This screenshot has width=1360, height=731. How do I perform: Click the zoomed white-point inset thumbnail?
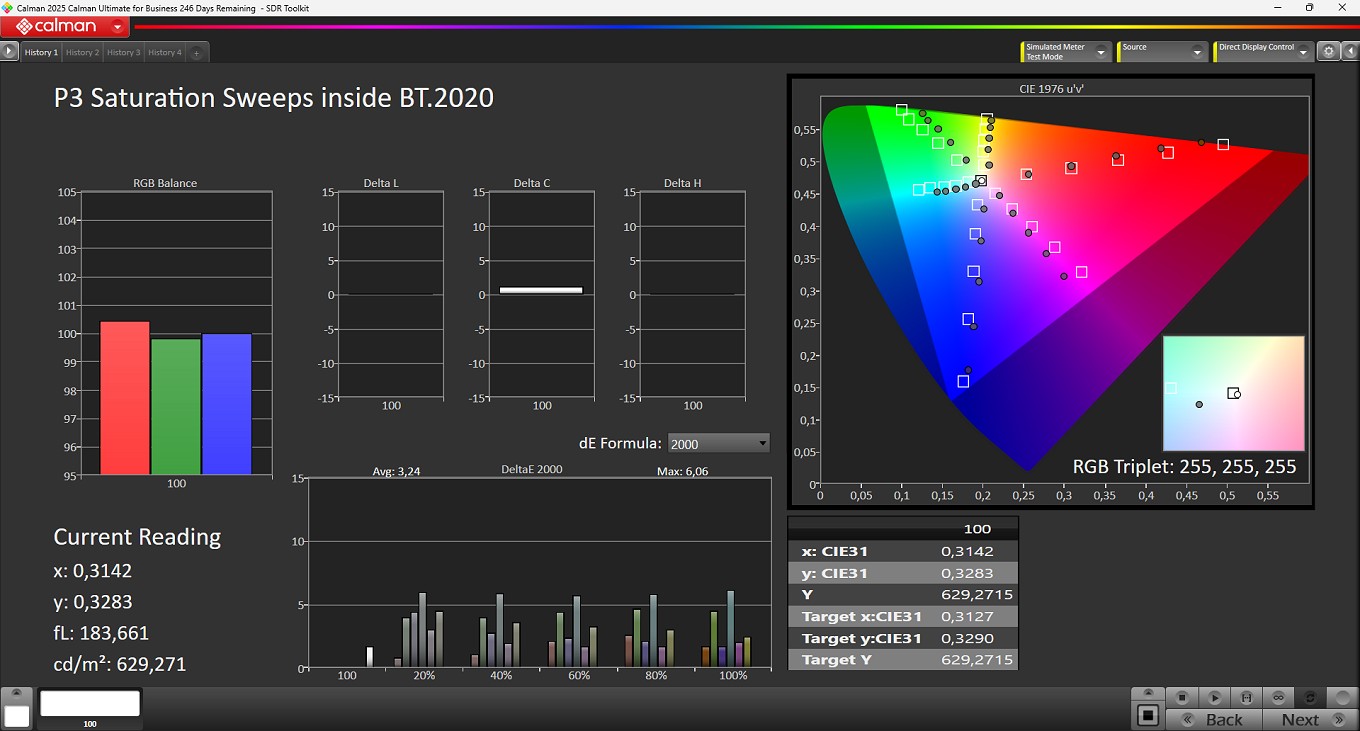[x=1233, y=393]
